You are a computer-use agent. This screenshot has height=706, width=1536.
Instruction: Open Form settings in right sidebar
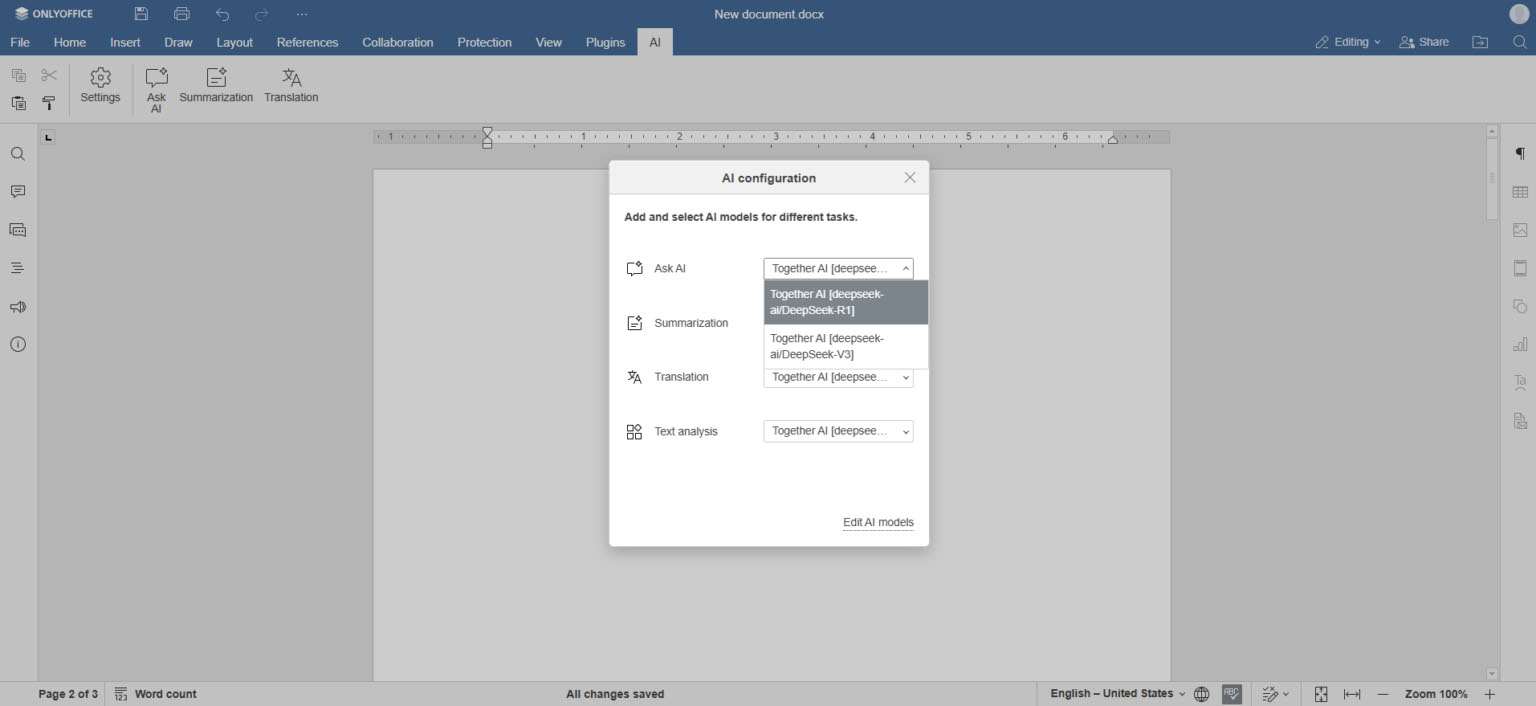pos(1520,420)
